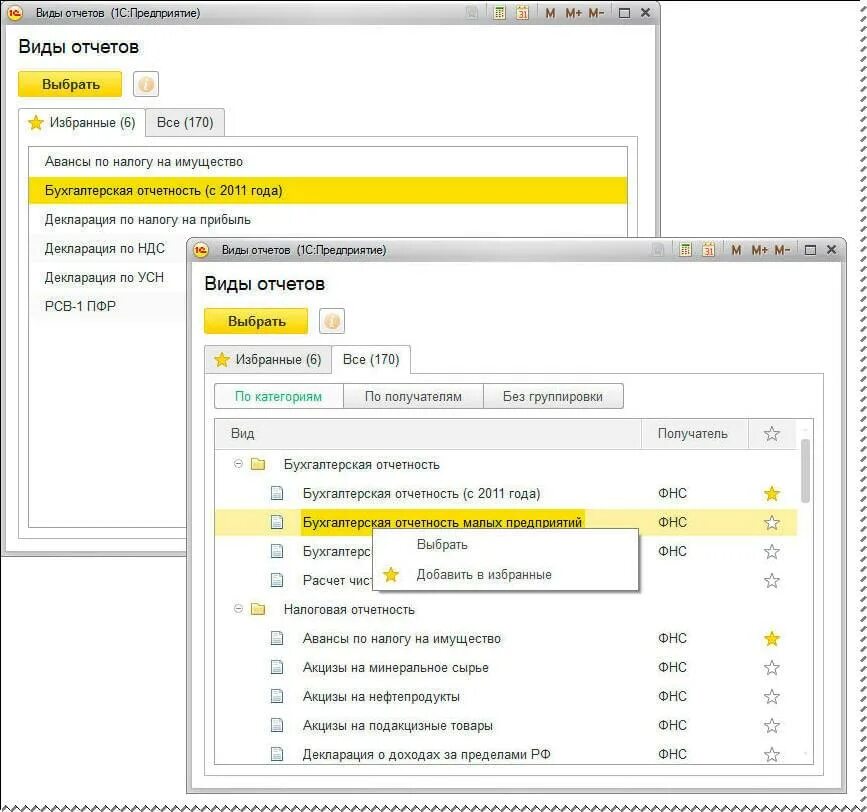Click folder icon of Бухгалтерская отчетность group
This screenshot has width=867, height=812.
point(258,464)
